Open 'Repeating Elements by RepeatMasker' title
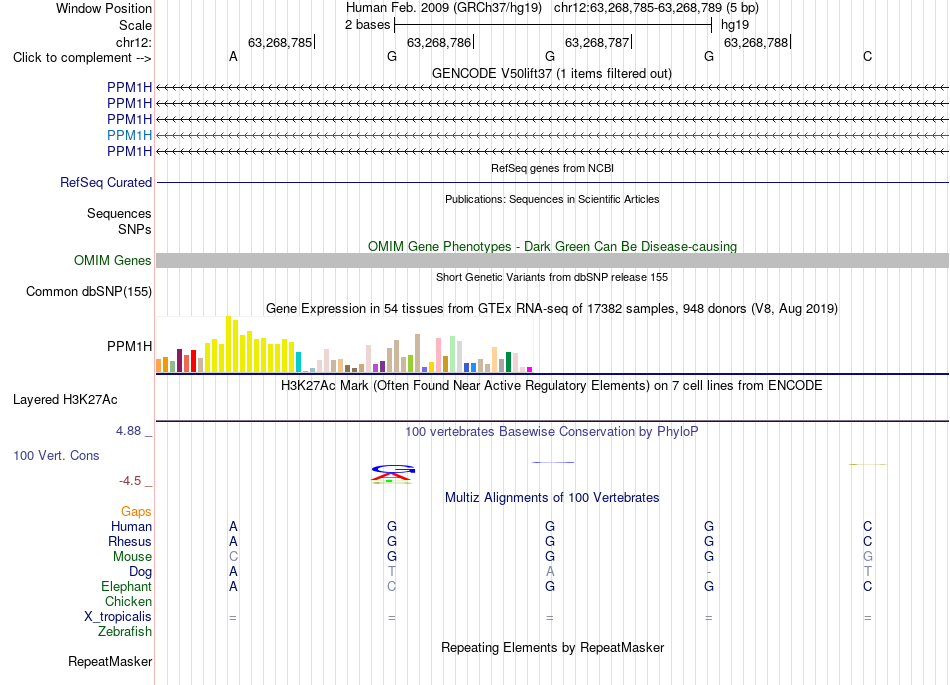This screenshot has width=950, height=685. pos(552,648)
